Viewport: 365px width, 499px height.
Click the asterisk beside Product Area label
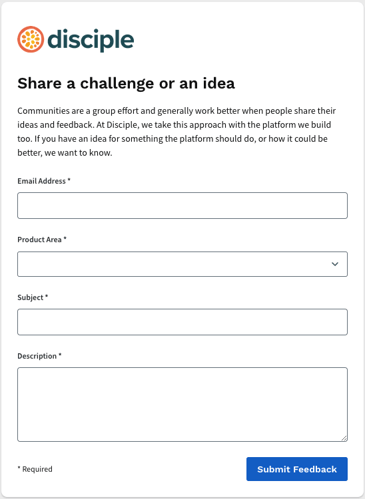[65, 239]
